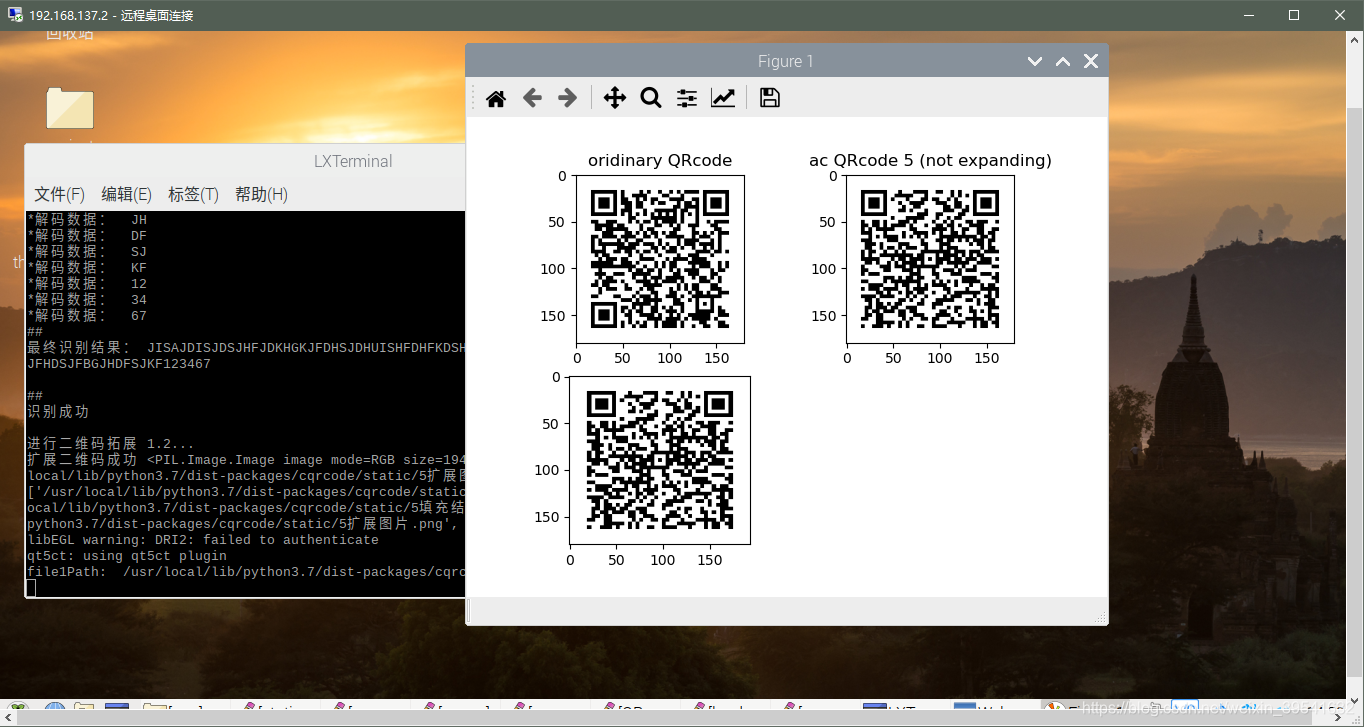
Task: Click the terminal line '*解码数据: 12'
Action: [x=87, y=284]
